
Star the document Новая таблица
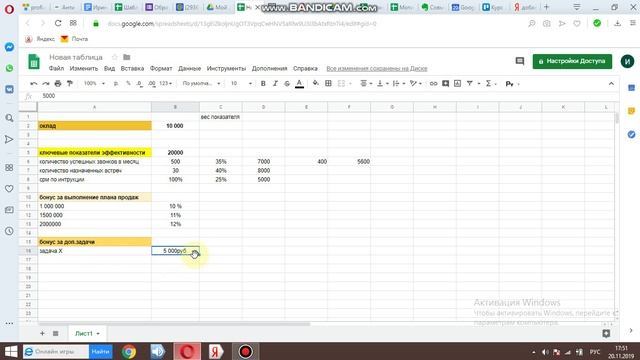click(115, 57)
